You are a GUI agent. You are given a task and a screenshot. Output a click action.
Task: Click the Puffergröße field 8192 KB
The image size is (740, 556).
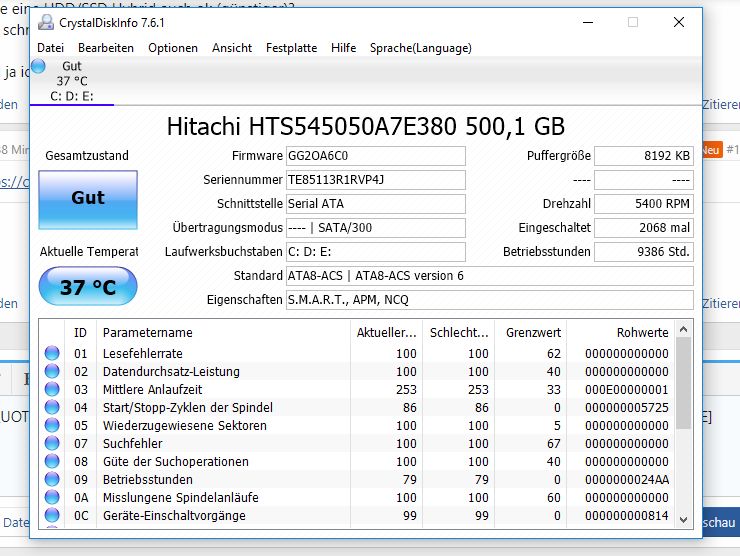(644, 156)
